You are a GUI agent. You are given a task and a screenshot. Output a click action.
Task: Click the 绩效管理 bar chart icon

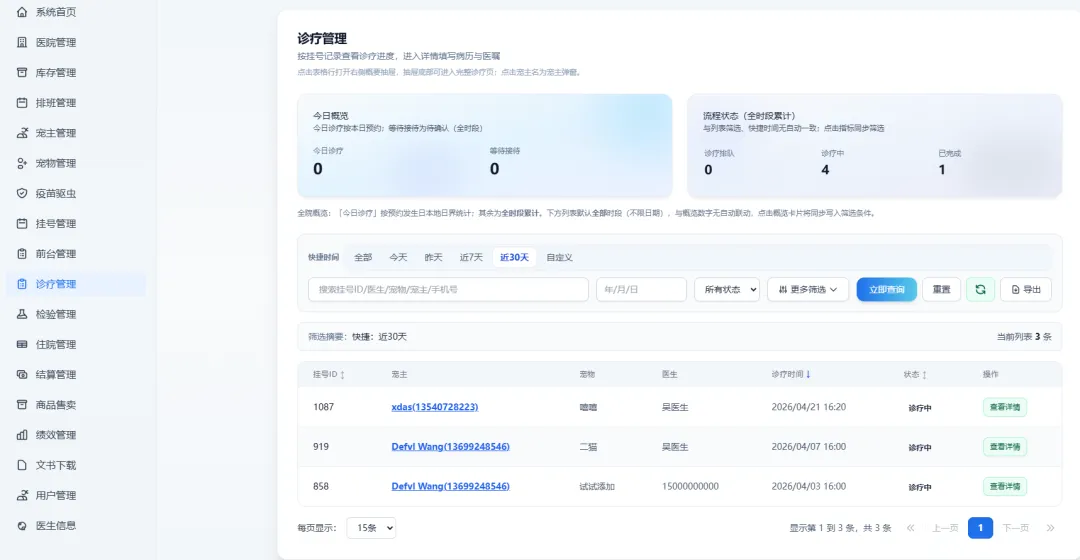[22, 435]
